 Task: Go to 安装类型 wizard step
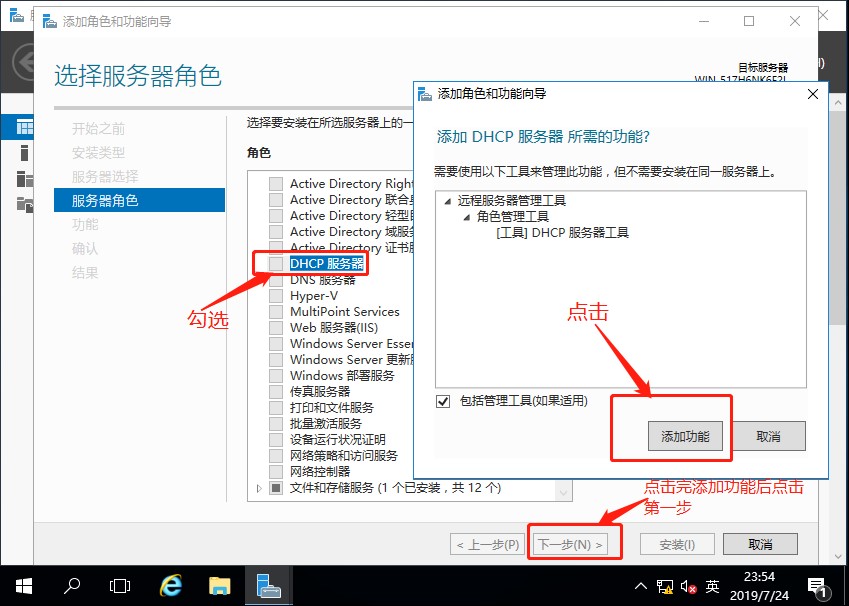click(99, 153)
